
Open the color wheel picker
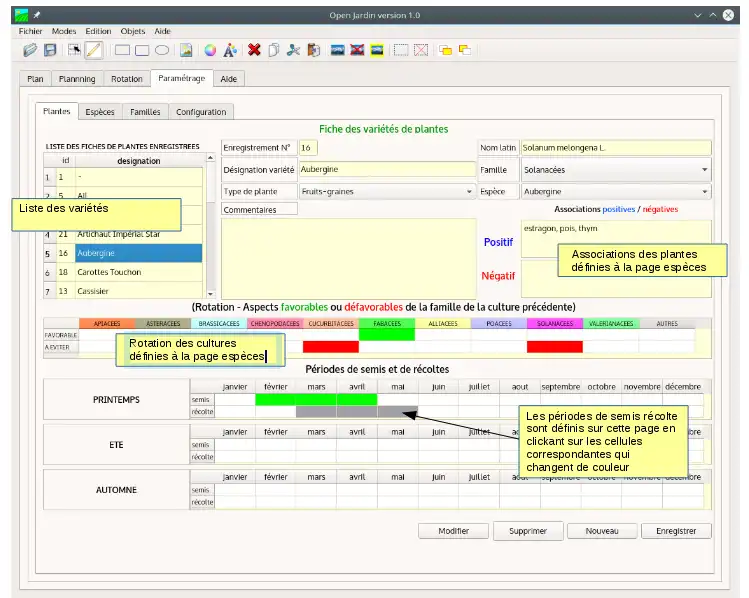coord(210,49)
